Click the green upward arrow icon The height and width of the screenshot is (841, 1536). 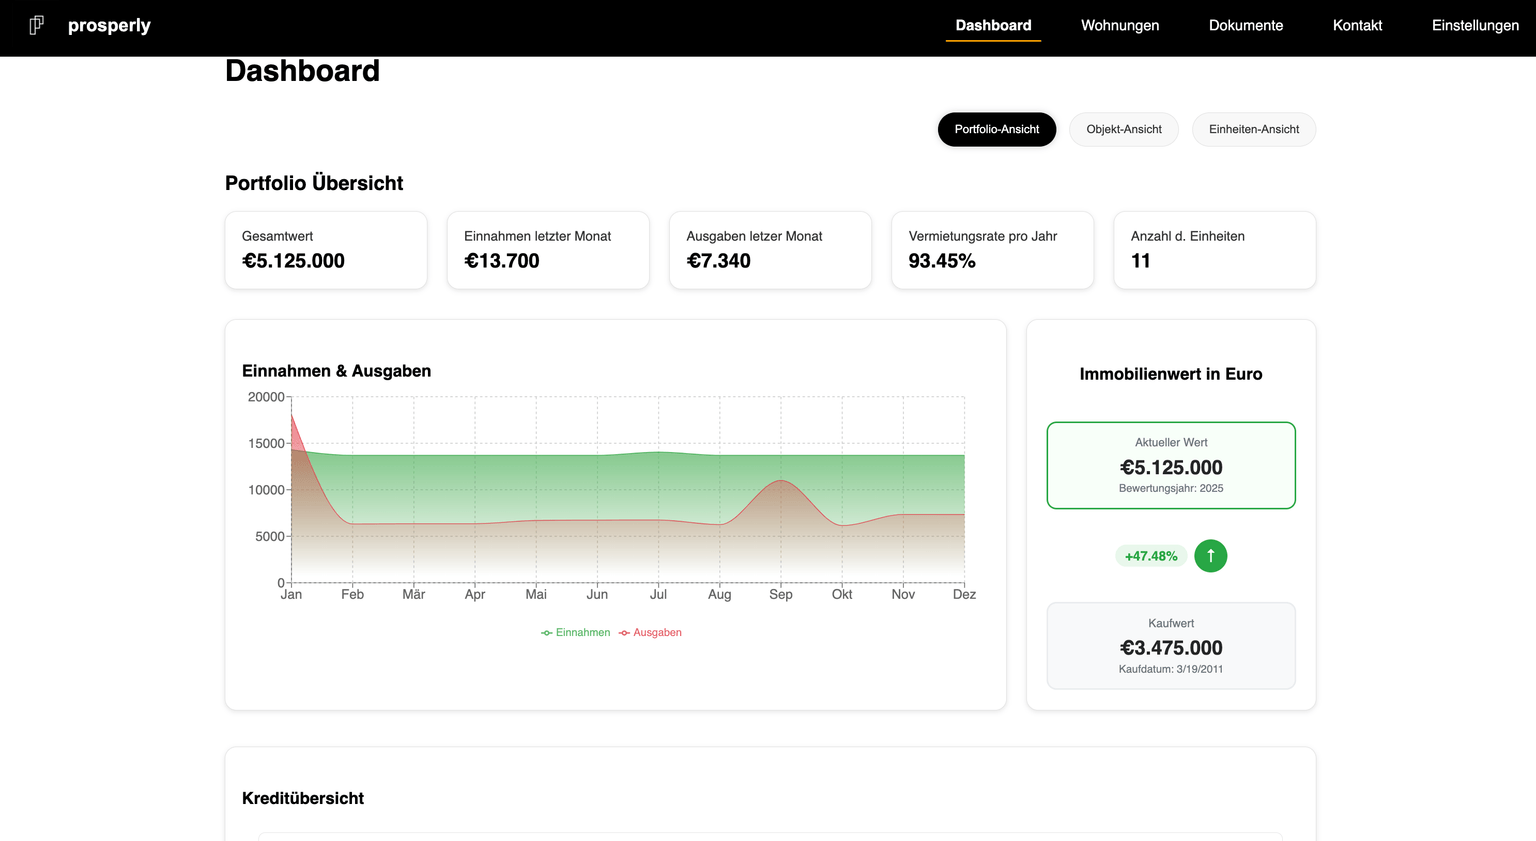[1210, 556]
